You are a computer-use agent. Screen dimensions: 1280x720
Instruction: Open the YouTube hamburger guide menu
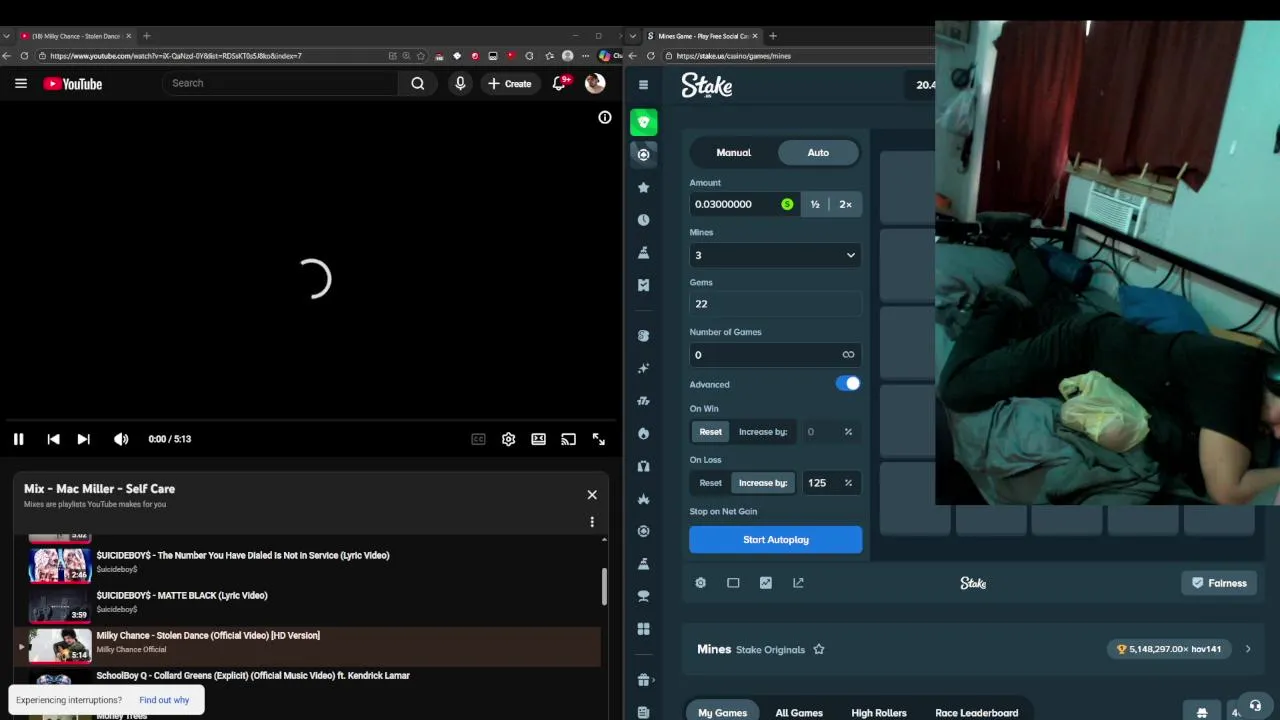21,84
